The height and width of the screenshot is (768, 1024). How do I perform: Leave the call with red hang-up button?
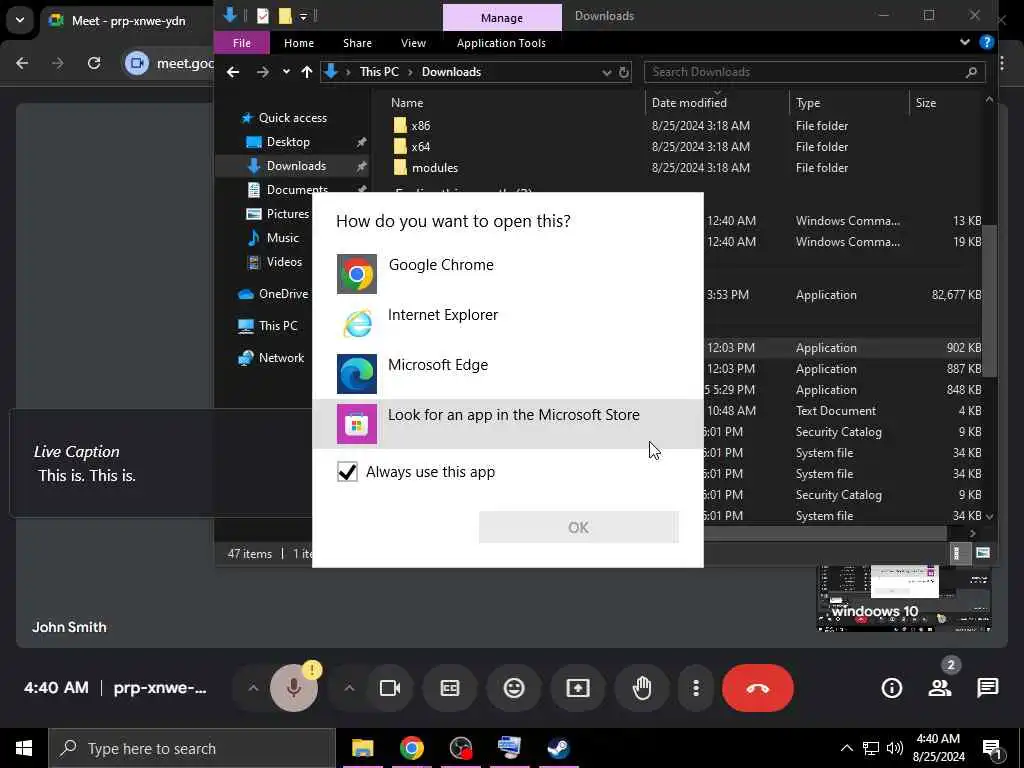(x=758, y=688)
